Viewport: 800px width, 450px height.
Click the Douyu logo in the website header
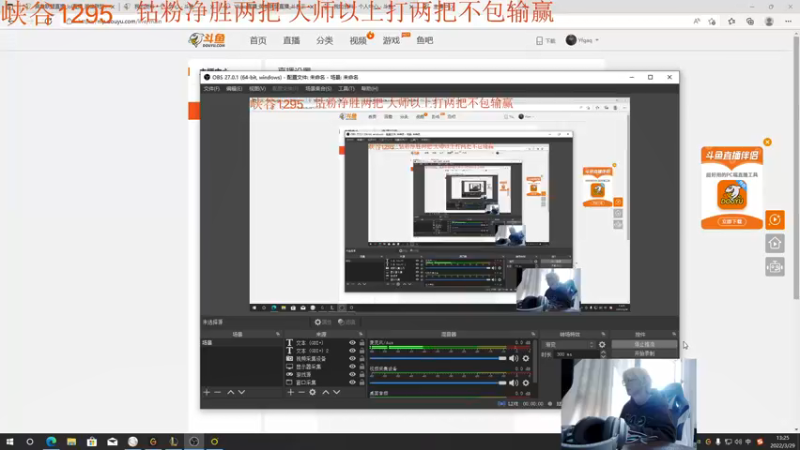[207, 40]
